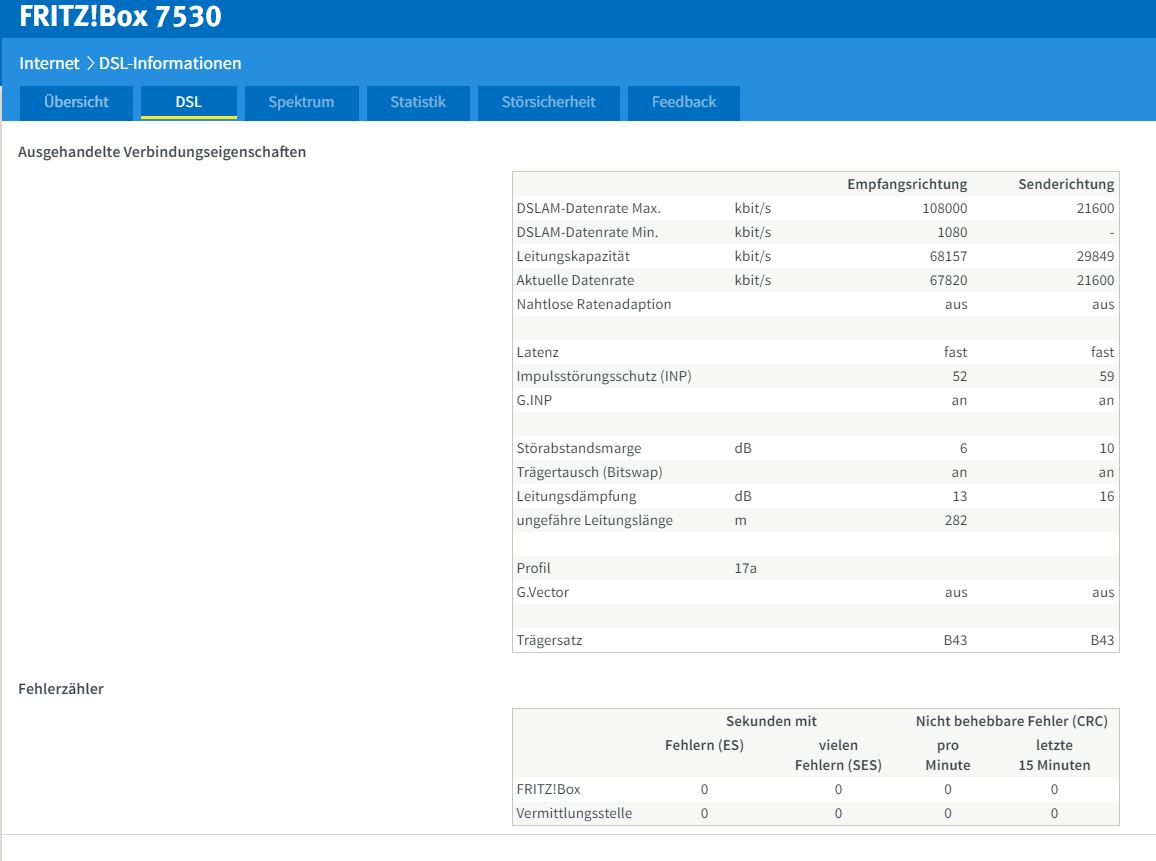This screenshot has height=861, width=1156.
Task: Switch to the Spektrum tab
Action: 302,102
